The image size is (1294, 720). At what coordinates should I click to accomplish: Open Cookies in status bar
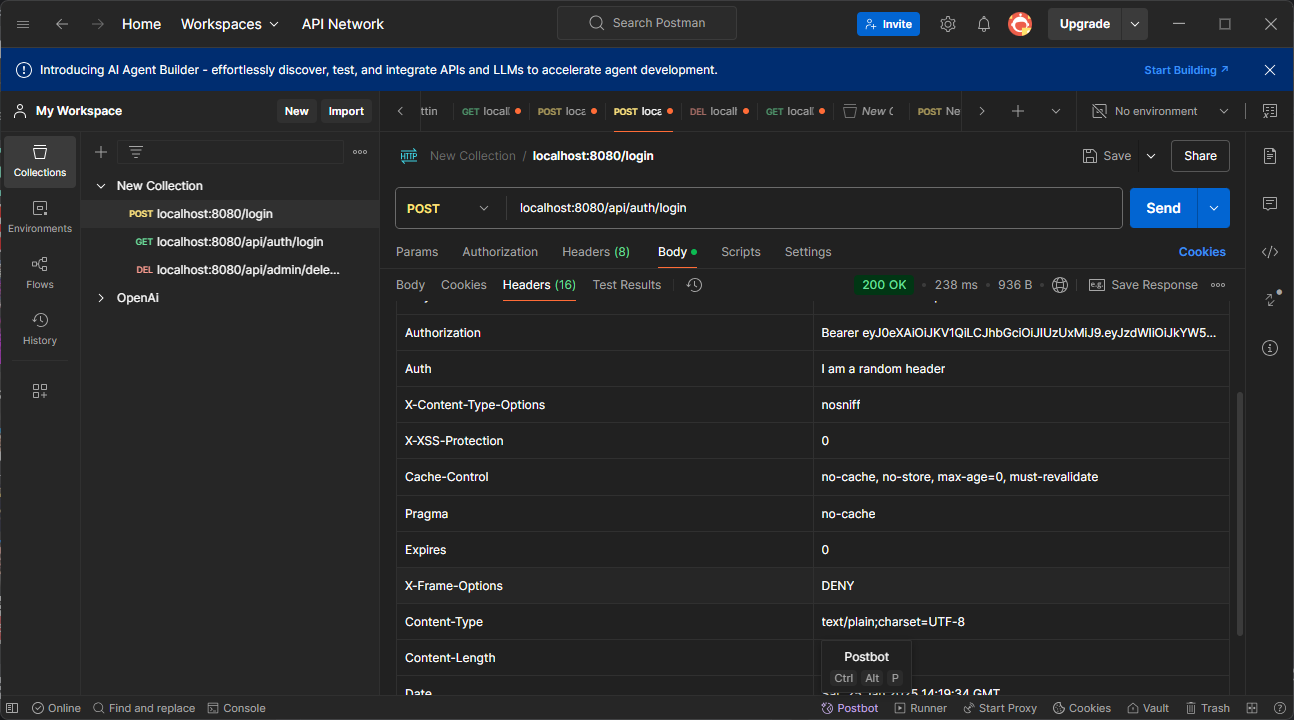point(1081,708)
